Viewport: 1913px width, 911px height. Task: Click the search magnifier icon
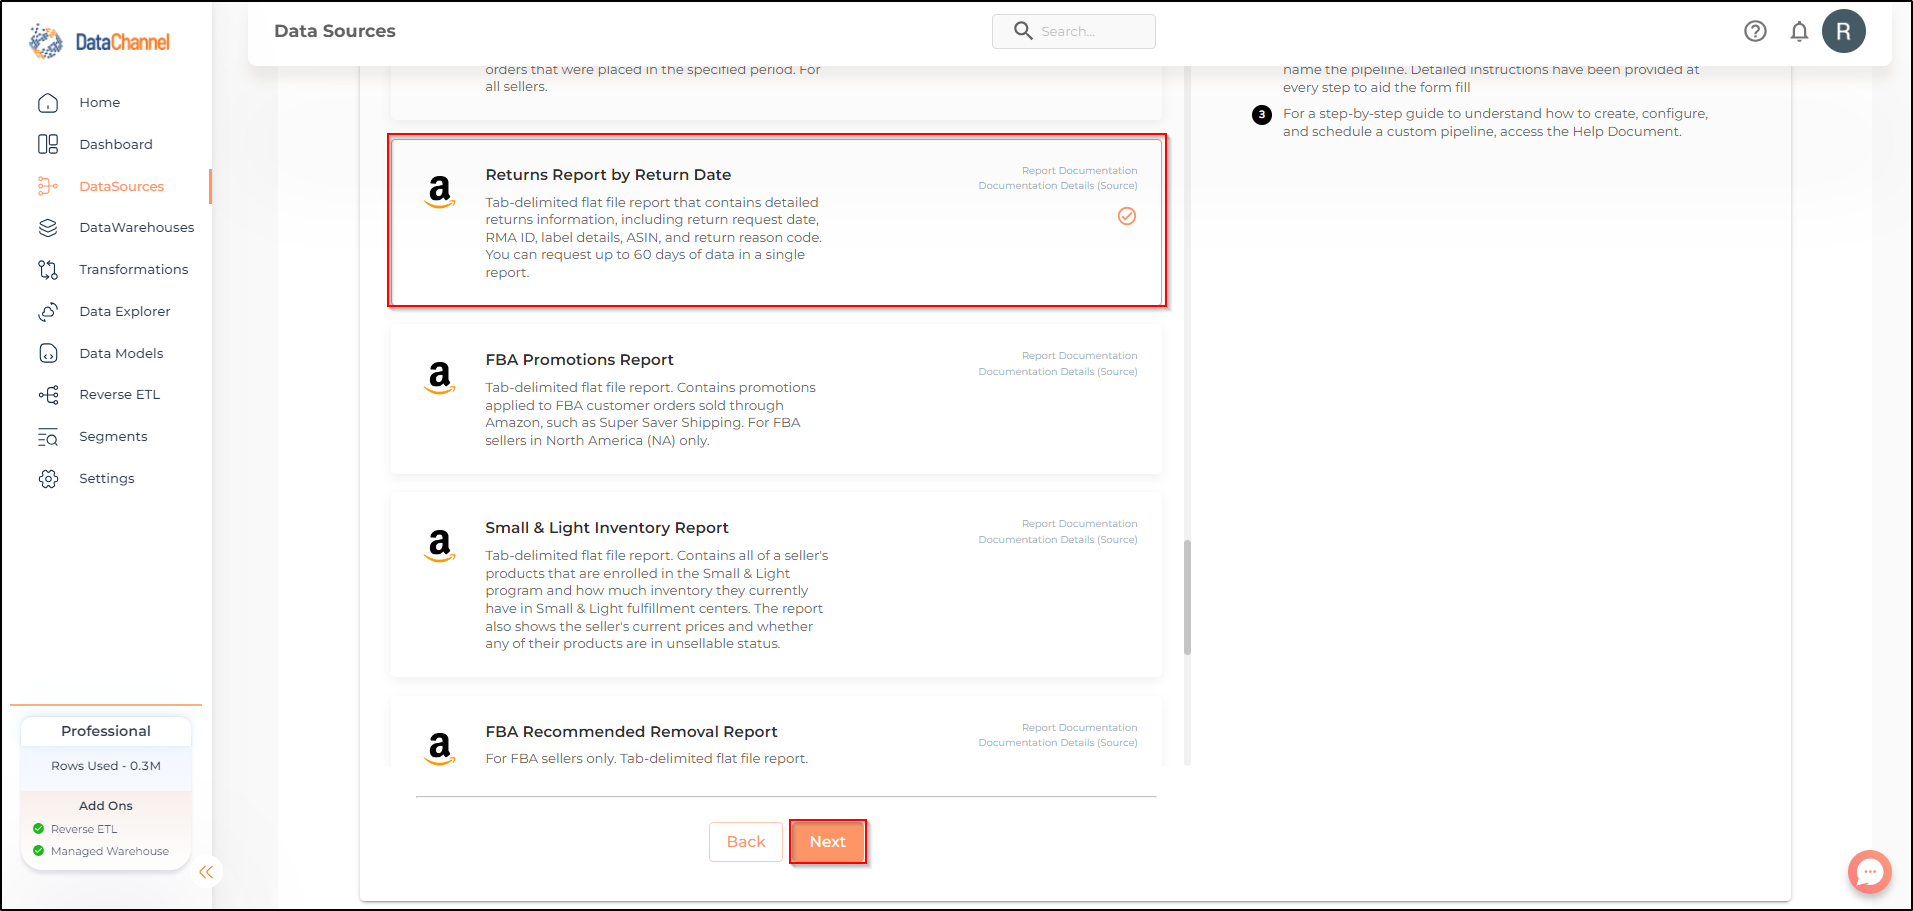point(1022,31)
